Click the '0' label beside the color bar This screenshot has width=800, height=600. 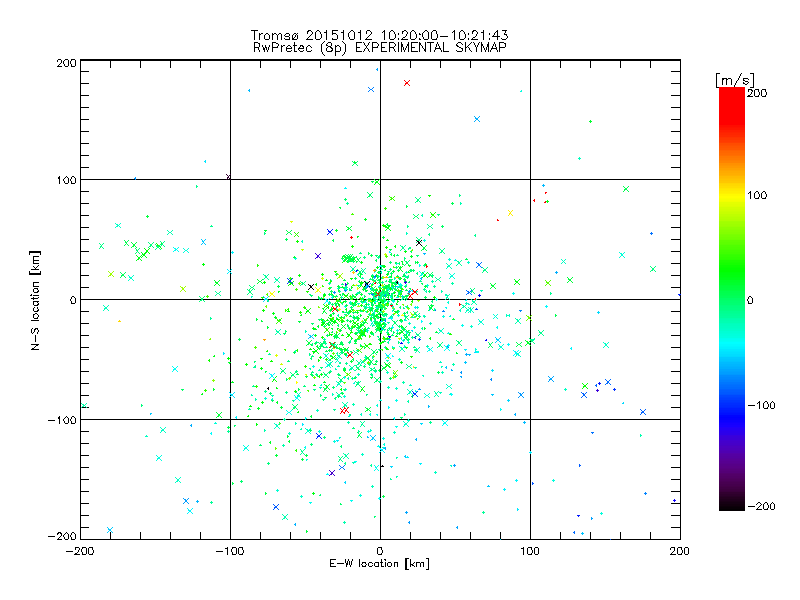[x=750, y=300]
